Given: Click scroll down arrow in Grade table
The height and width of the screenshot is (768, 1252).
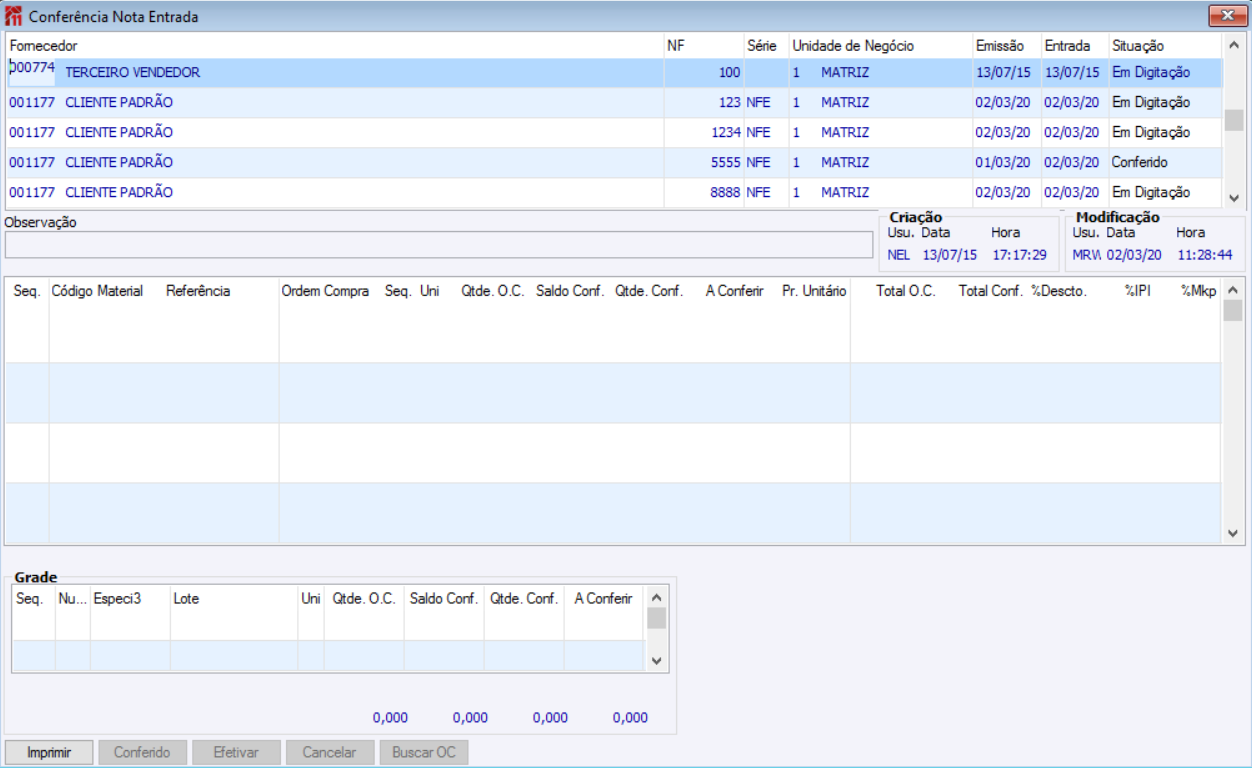Looking at the screenshot, I should 656,660.
